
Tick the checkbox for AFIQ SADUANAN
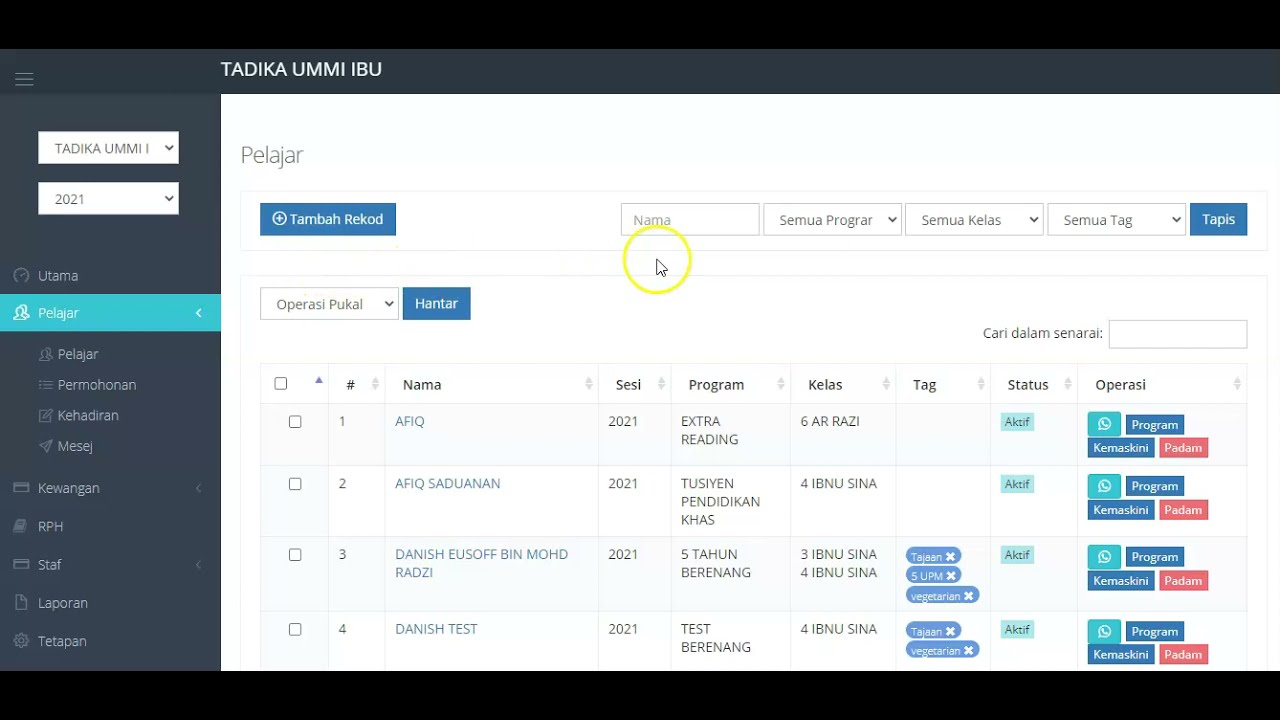point(295,484)
